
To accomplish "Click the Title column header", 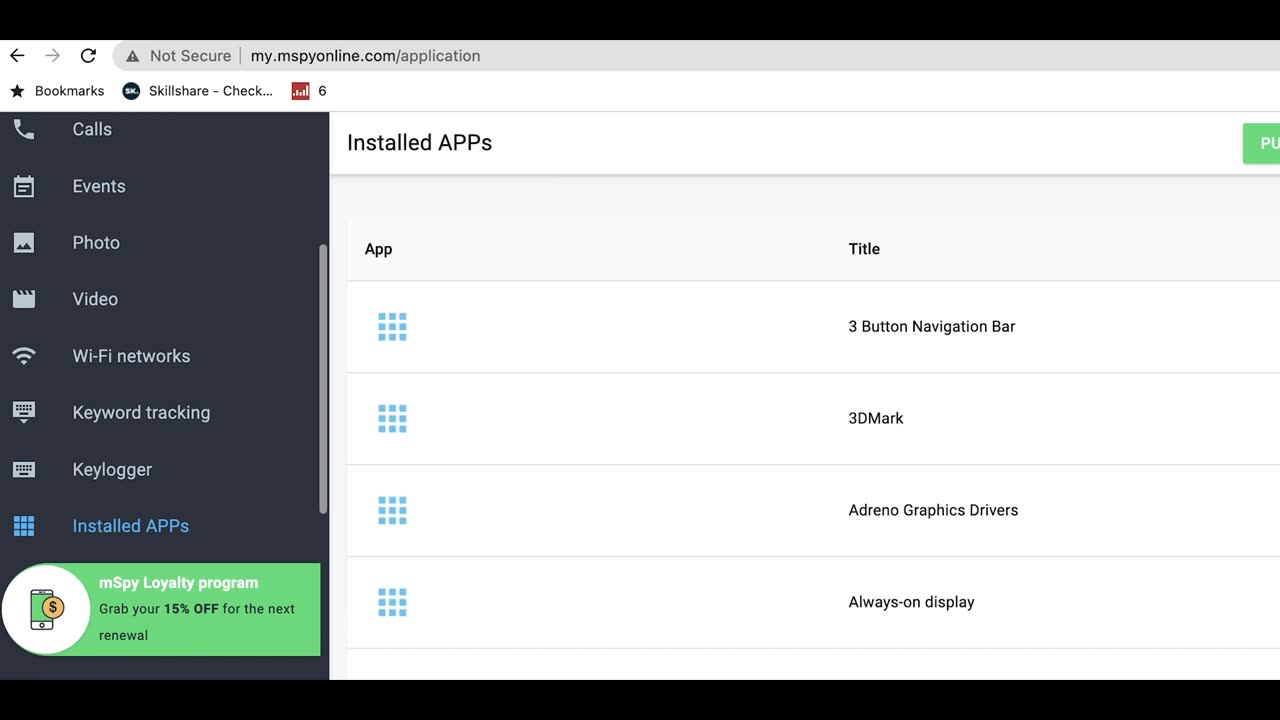I will click(x=864, y=249).
